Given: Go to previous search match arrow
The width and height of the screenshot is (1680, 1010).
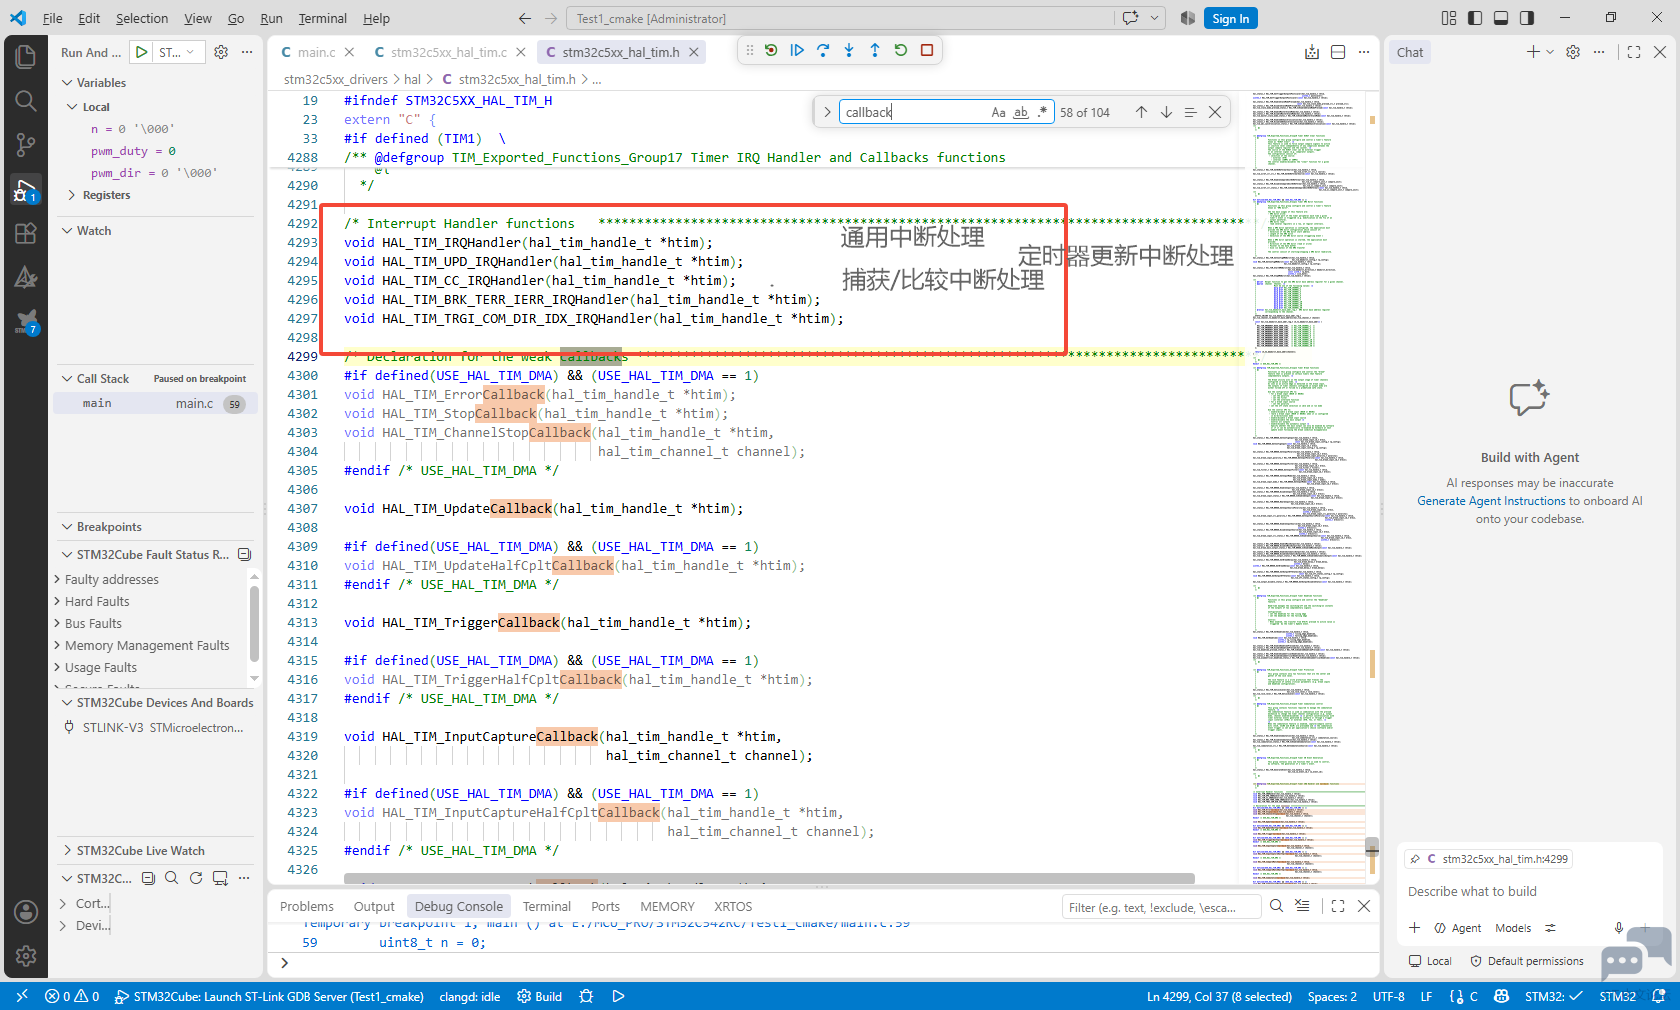Looking at the screenshot, I should [x=1141, y=112].
